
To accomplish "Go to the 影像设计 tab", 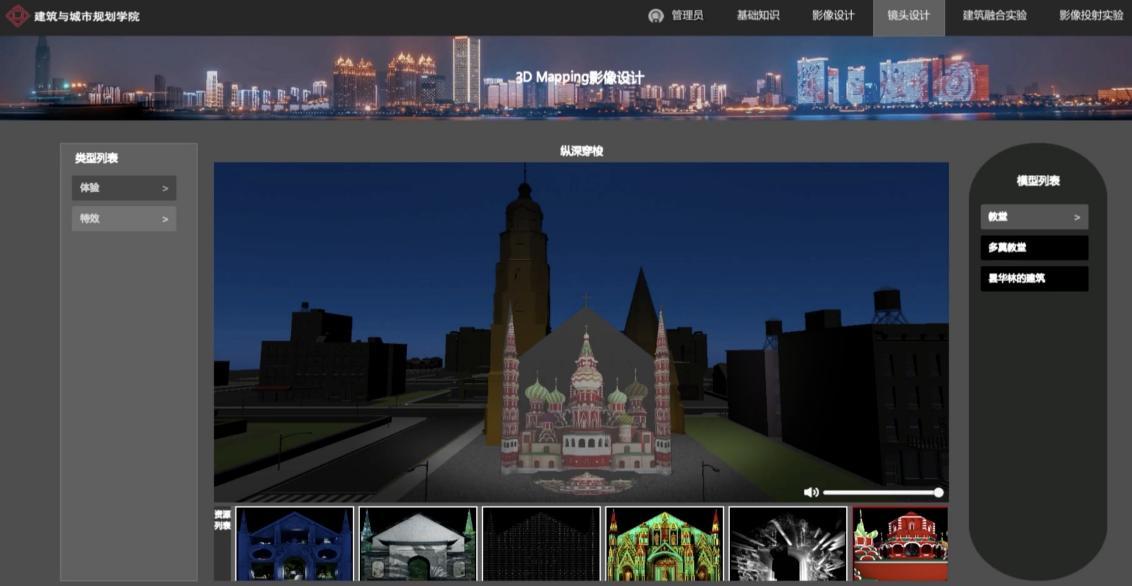I will [832, 16].
